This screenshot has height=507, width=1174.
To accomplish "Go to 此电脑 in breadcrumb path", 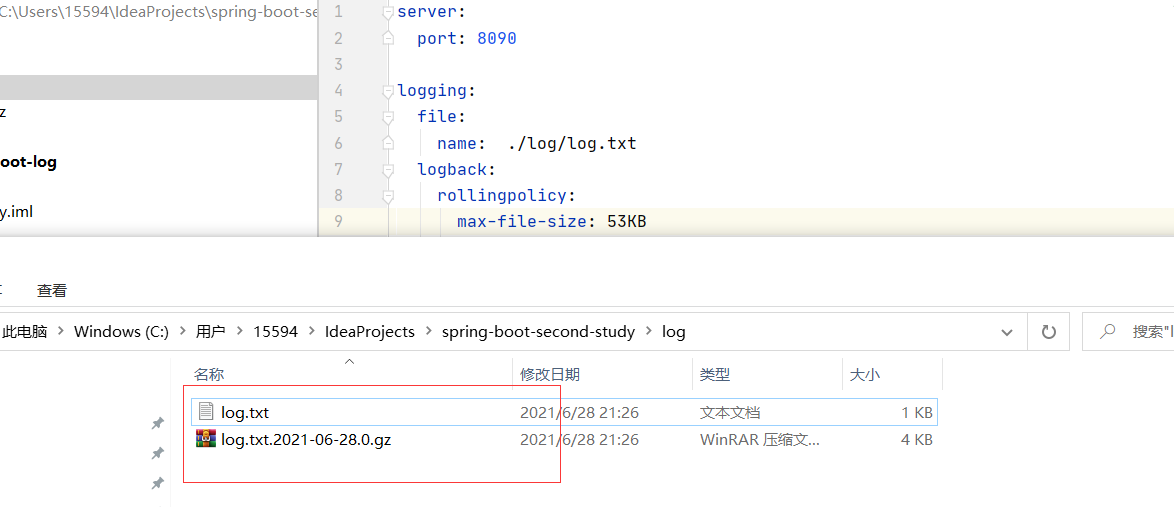I will pos(25,332).
